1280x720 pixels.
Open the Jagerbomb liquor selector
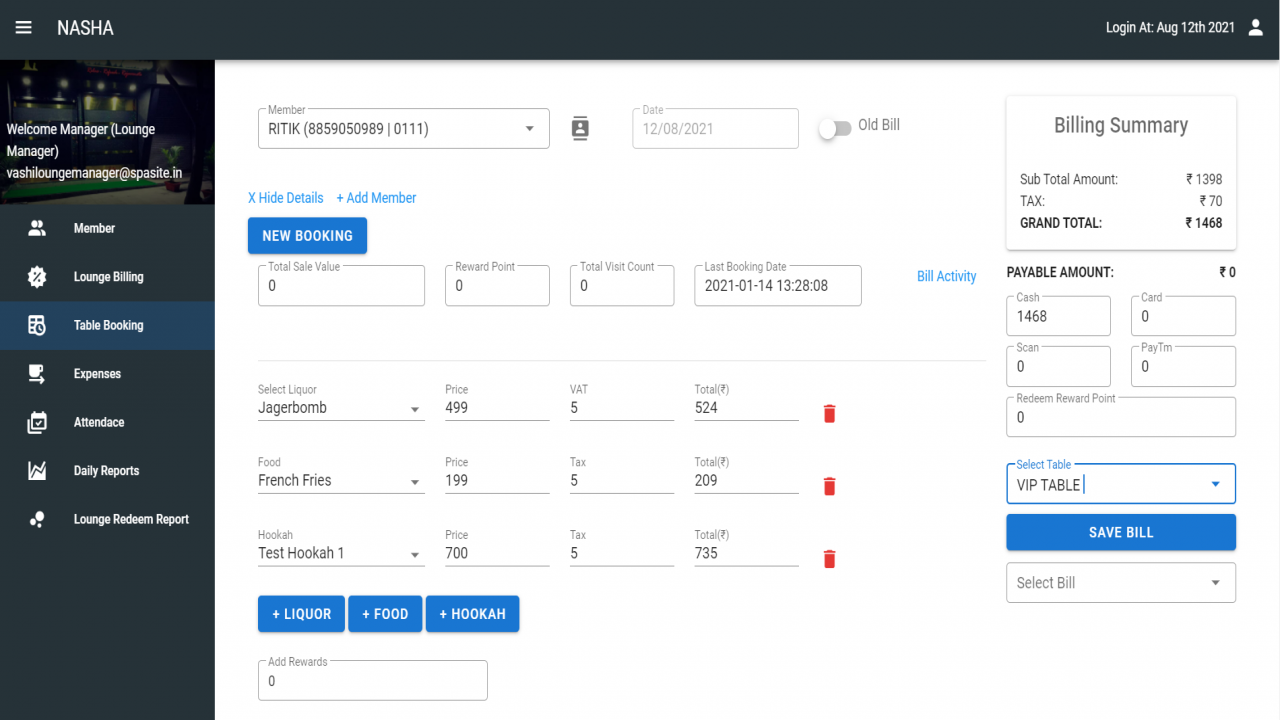[341, 408]
